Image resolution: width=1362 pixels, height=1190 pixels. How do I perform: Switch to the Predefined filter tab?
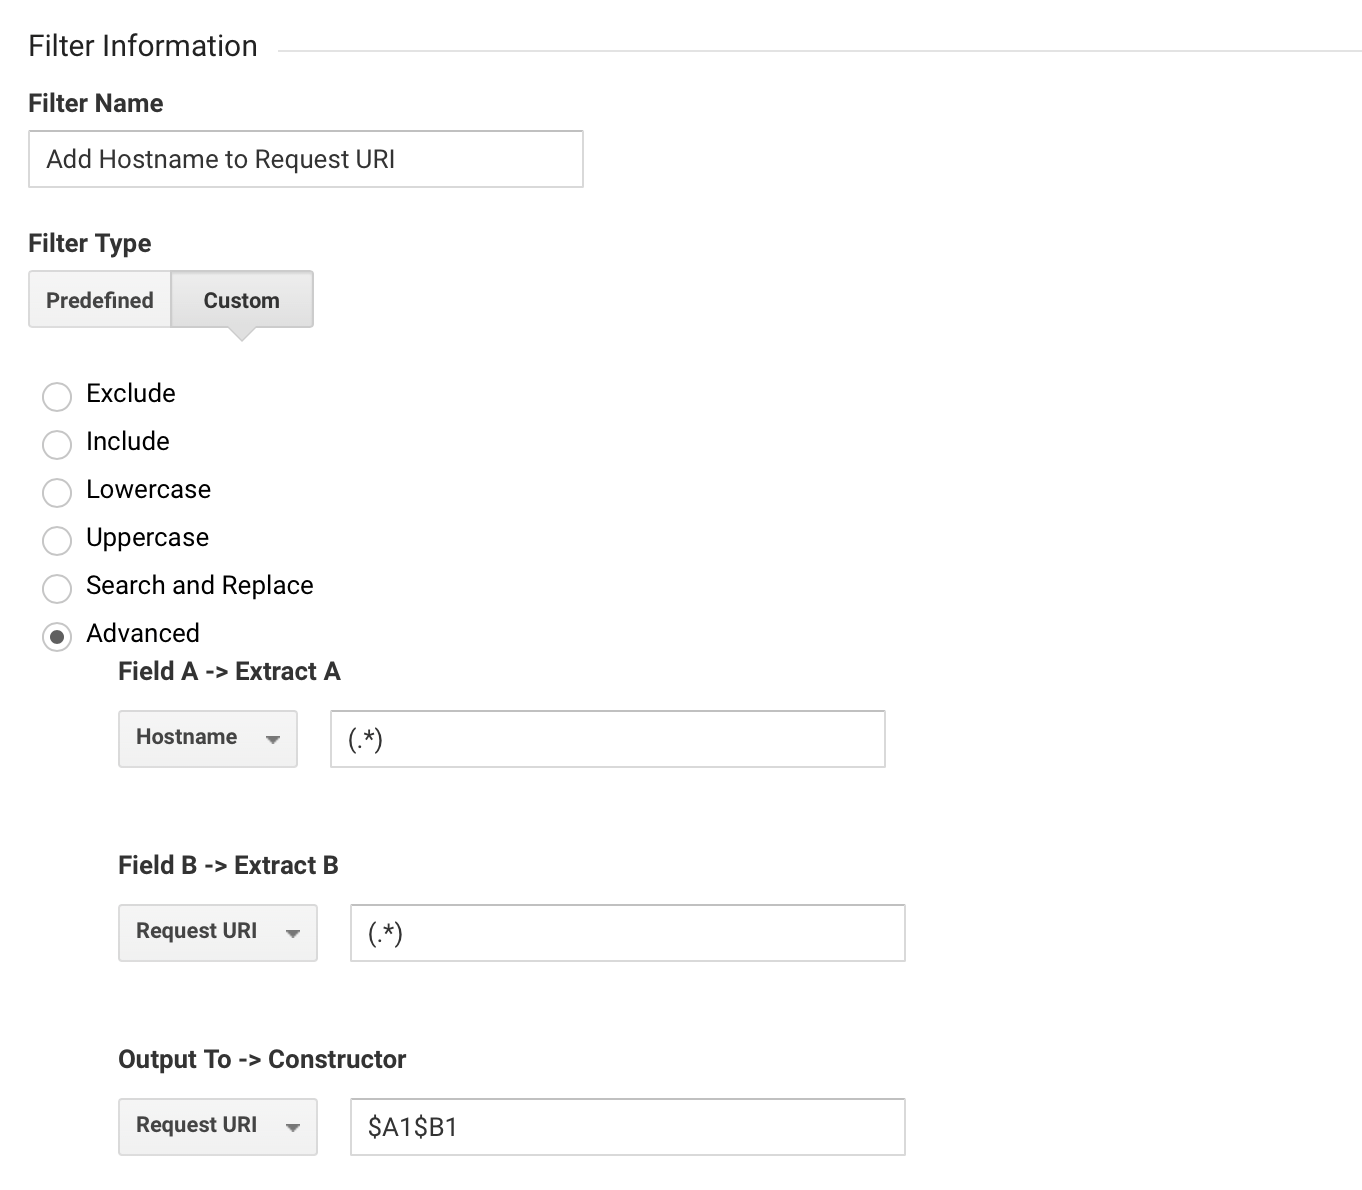tap(99, 299)
